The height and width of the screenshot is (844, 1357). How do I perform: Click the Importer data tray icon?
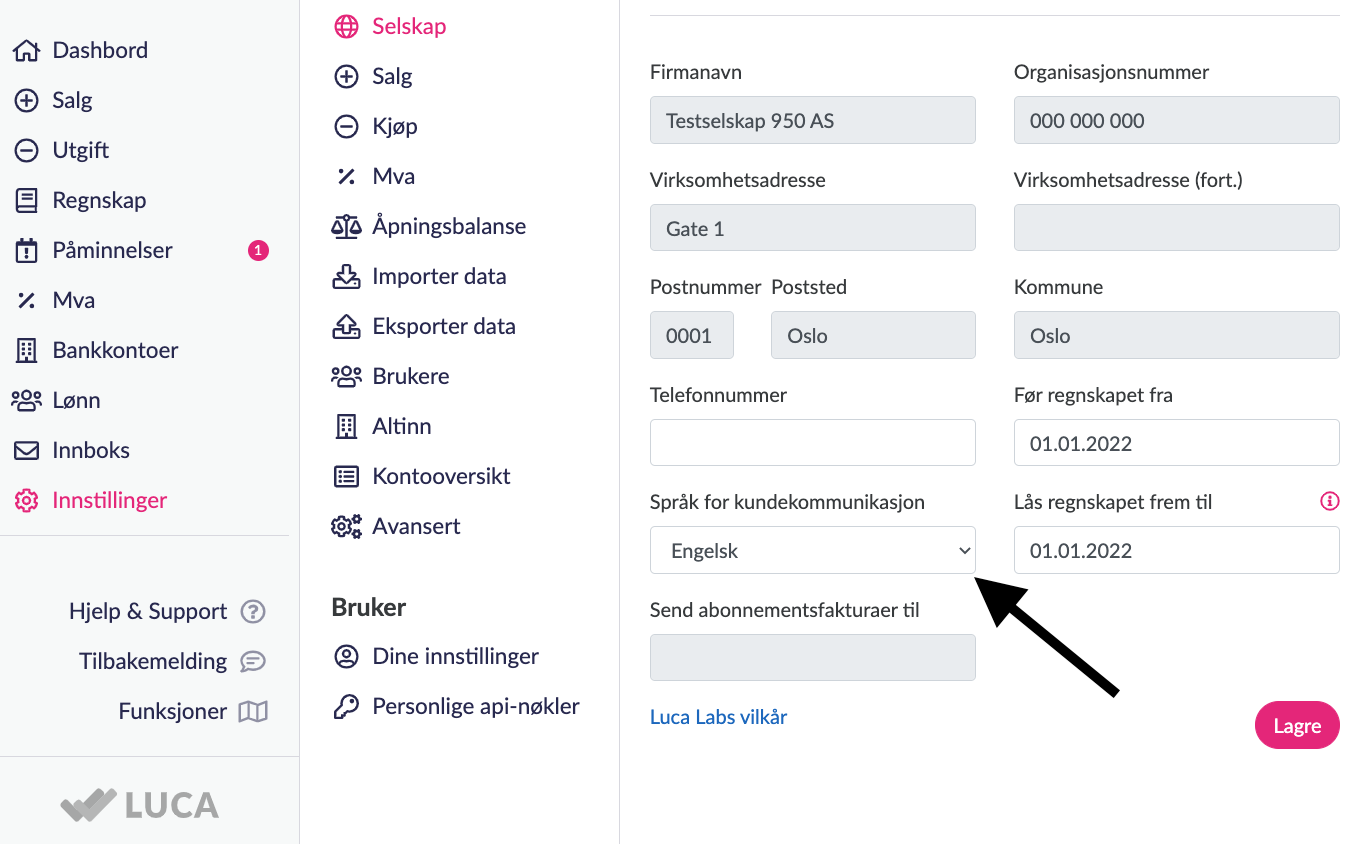tap(346, 277)
